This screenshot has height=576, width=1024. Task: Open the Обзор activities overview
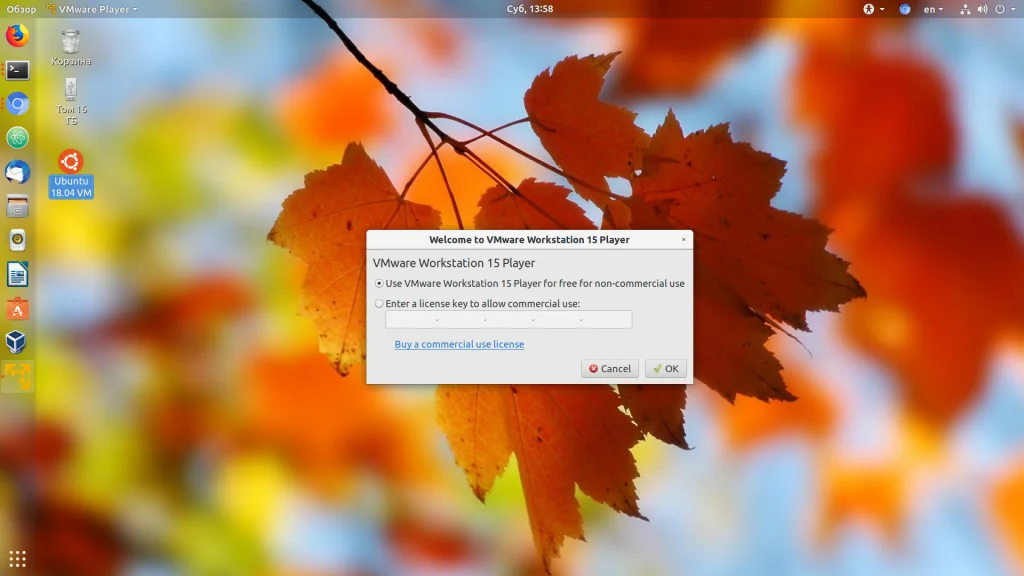(21, 9)
